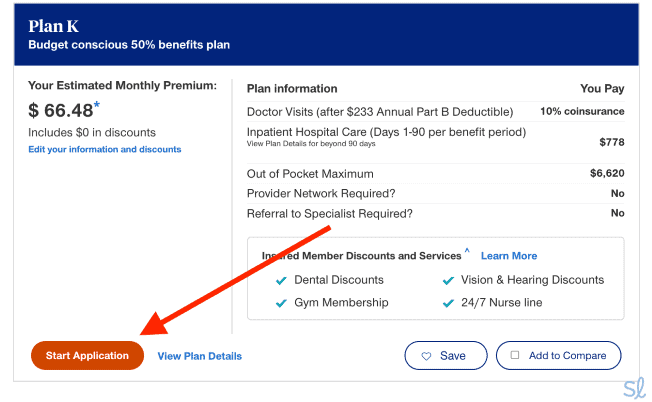Click the Doctor Visits row text
Image resolution: width=652 pixels, height=402 pixels.
tap(380, 112)
